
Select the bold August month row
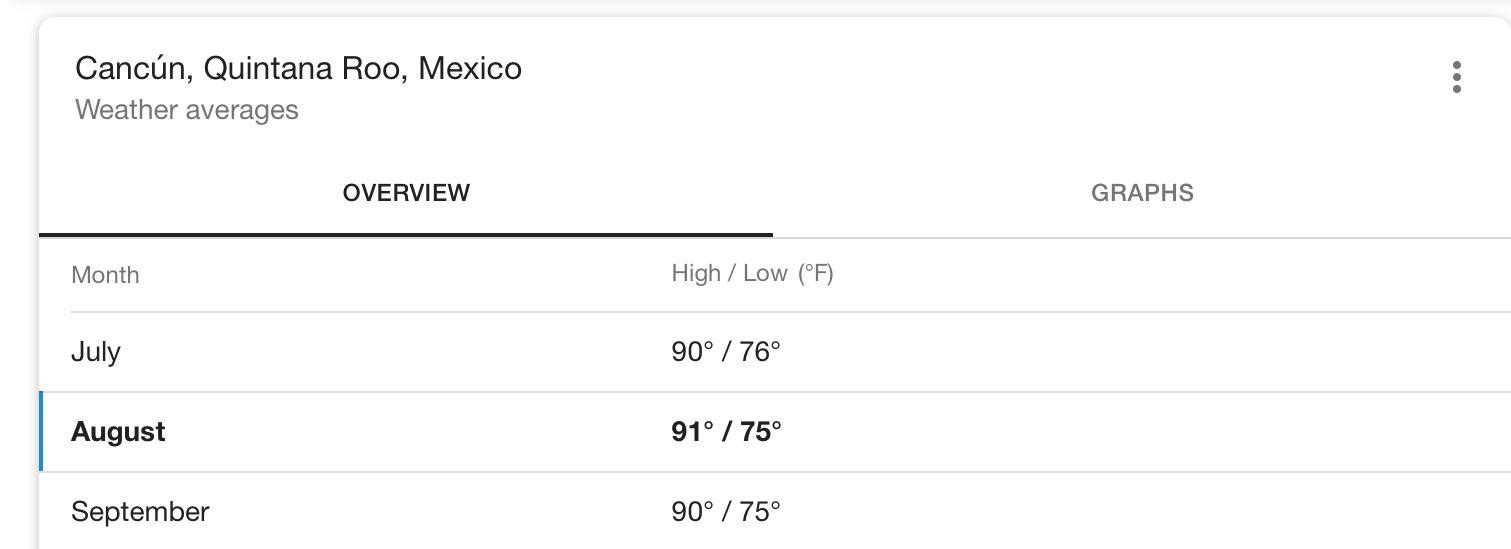pyautogui.click(x=775, y=432)
